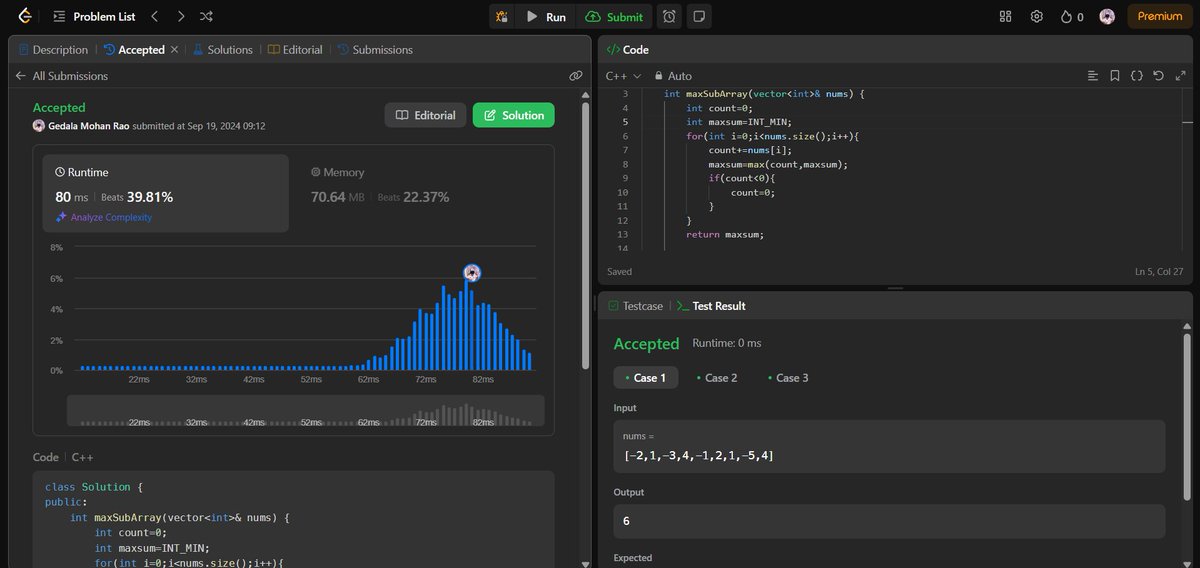Open the notes sticky icon
This screenshot has height=568, width=1200.
pos(699,17)
